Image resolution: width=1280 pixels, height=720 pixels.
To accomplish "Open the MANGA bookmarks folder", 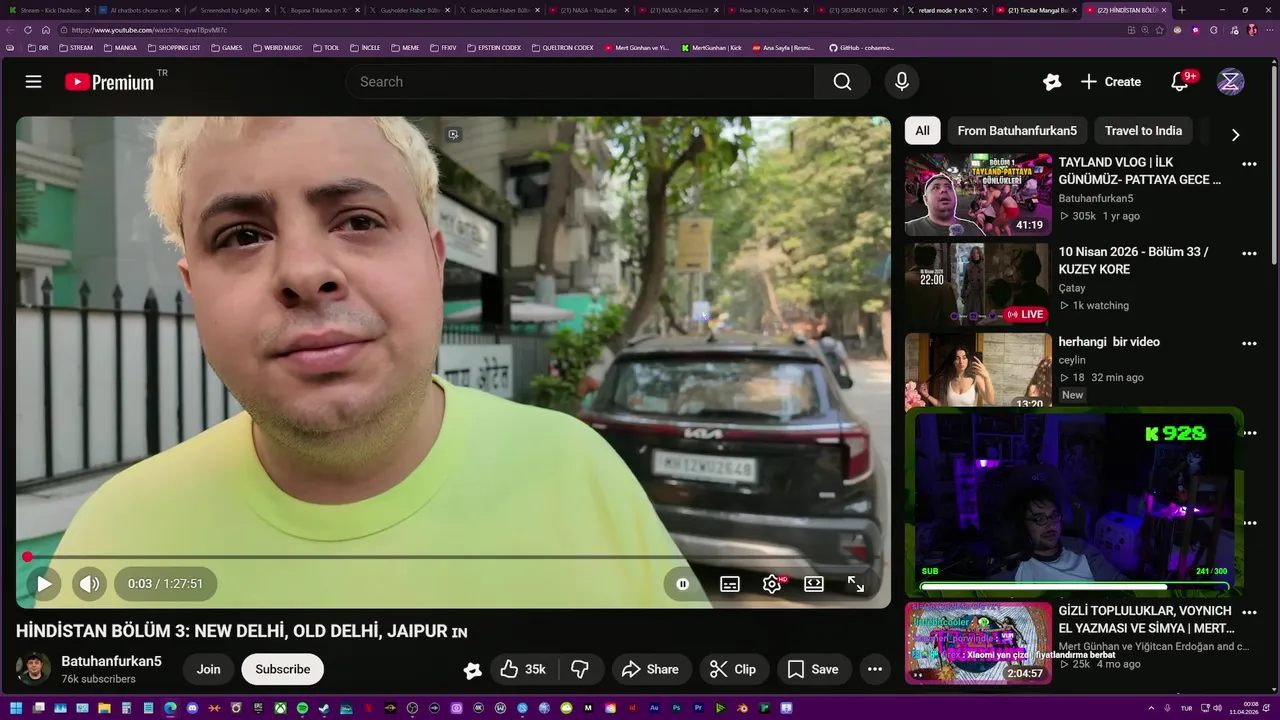I will tap(120, 48).
